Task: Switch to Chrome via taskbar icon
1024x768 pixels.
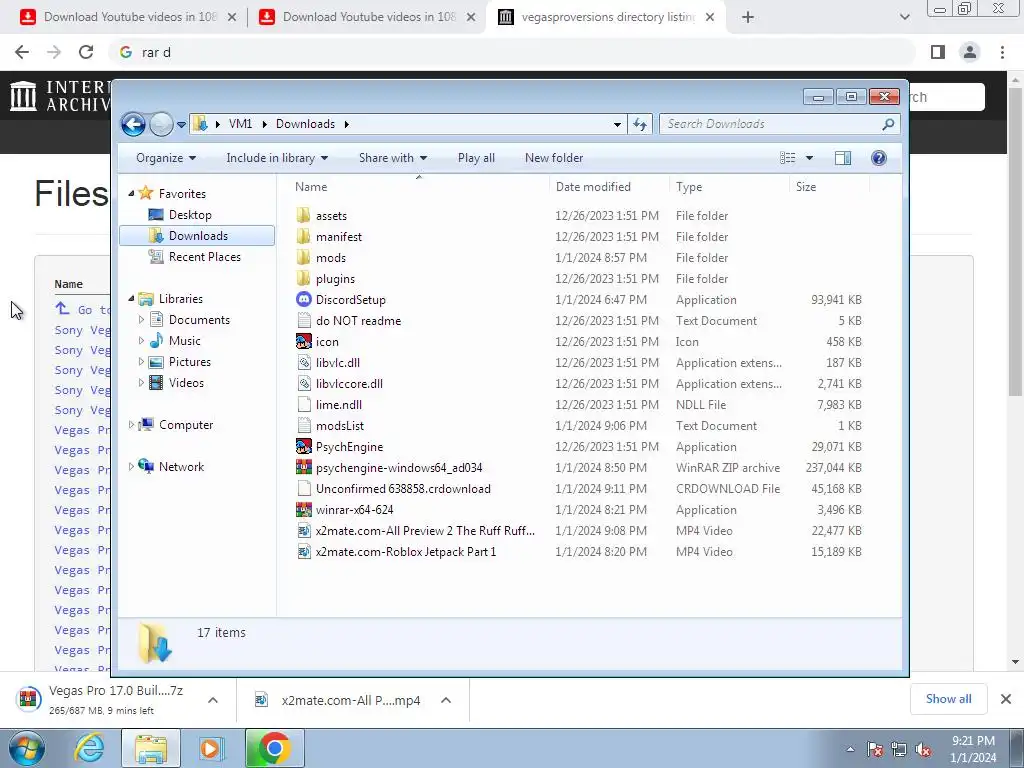Action: 274,748
